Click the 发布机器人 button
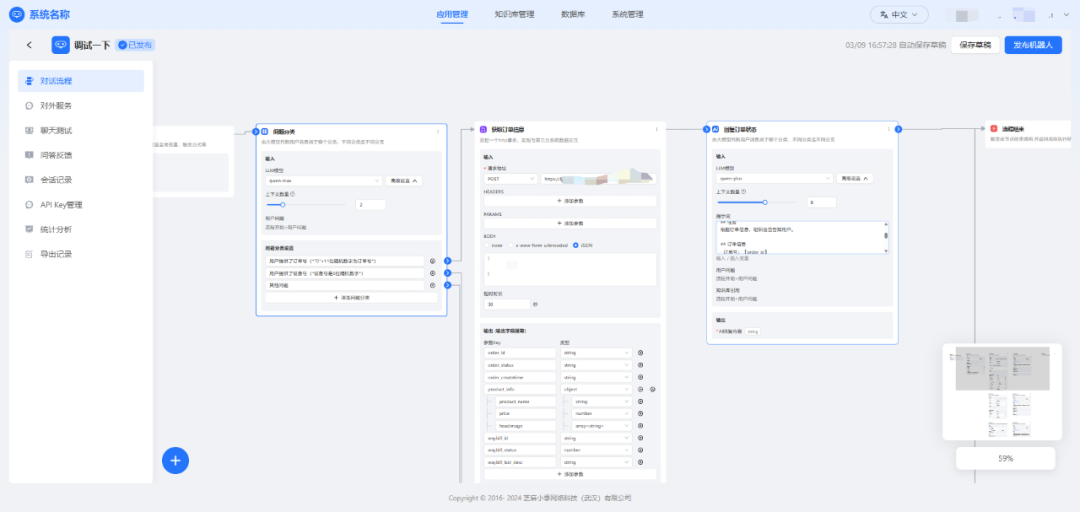Image resolution: width=1080 pixels, height=512 pixels. coord(1033,45)
